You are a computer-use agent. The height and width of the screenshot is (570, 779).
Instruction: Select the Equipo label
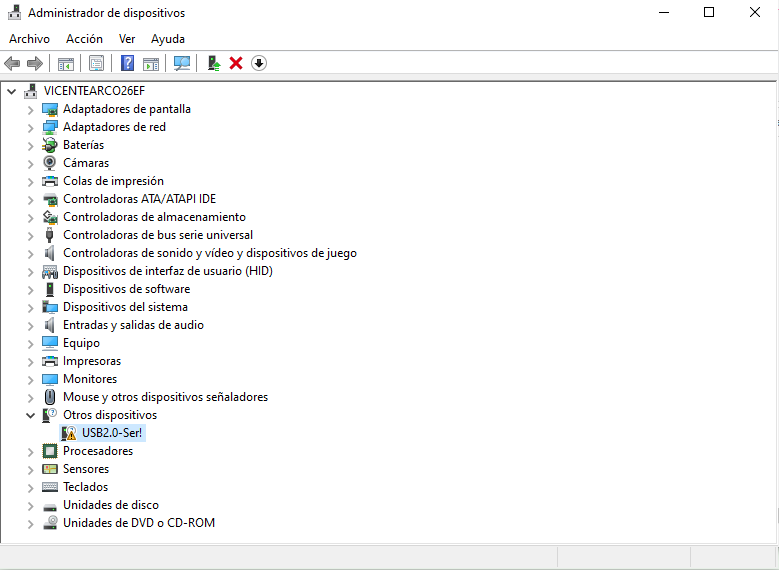tap(81, 343)
